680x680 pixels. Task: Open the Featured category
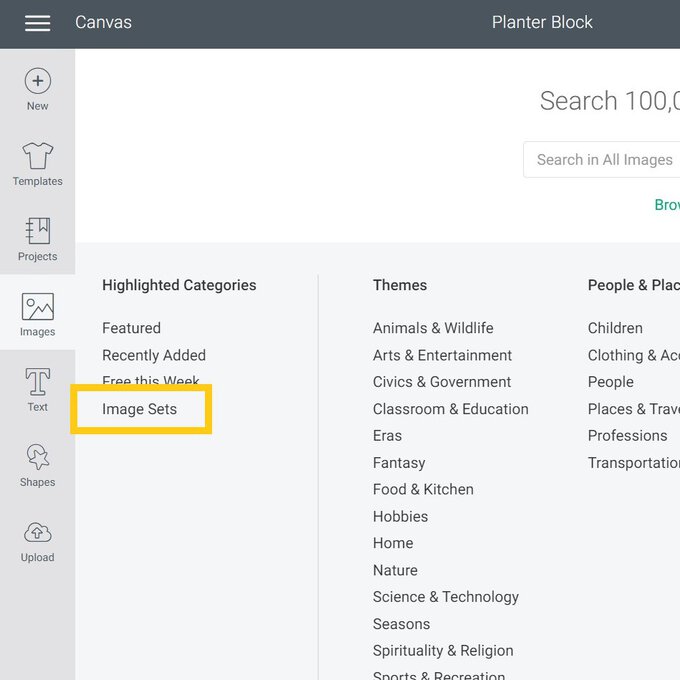pyautogui.click(x=131, y=328)
